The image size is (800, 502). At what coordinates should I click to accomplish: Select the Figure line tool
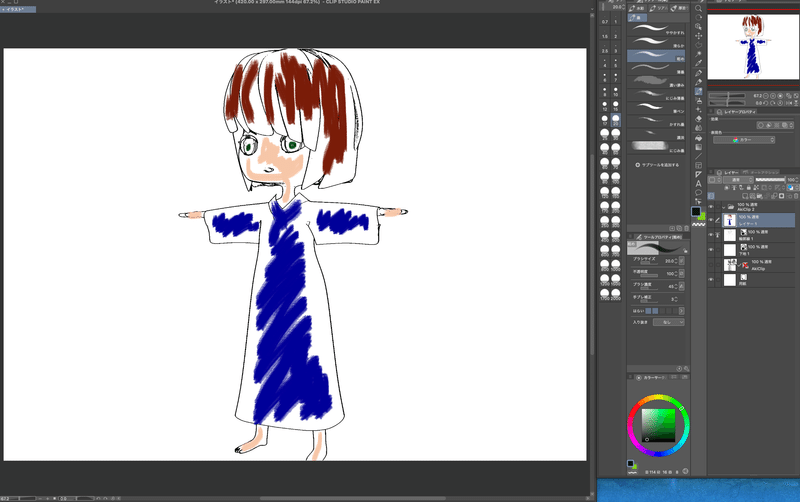point(698,156)
